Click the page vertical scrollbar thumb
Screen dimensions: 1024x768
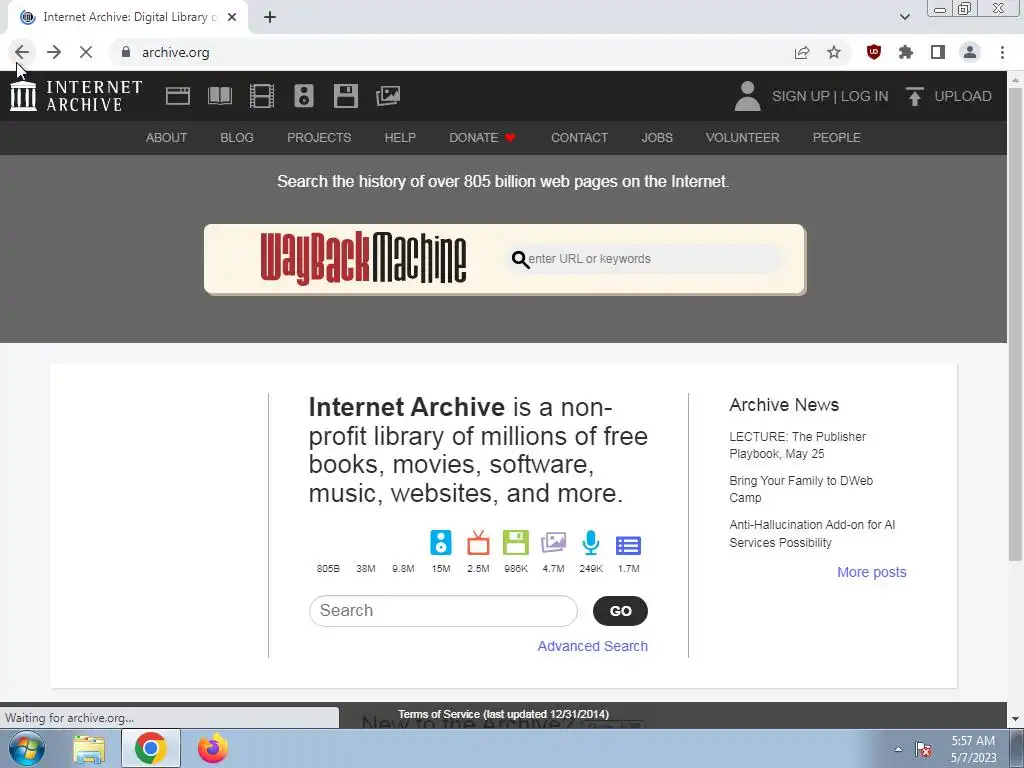[x=1015, y=323]
